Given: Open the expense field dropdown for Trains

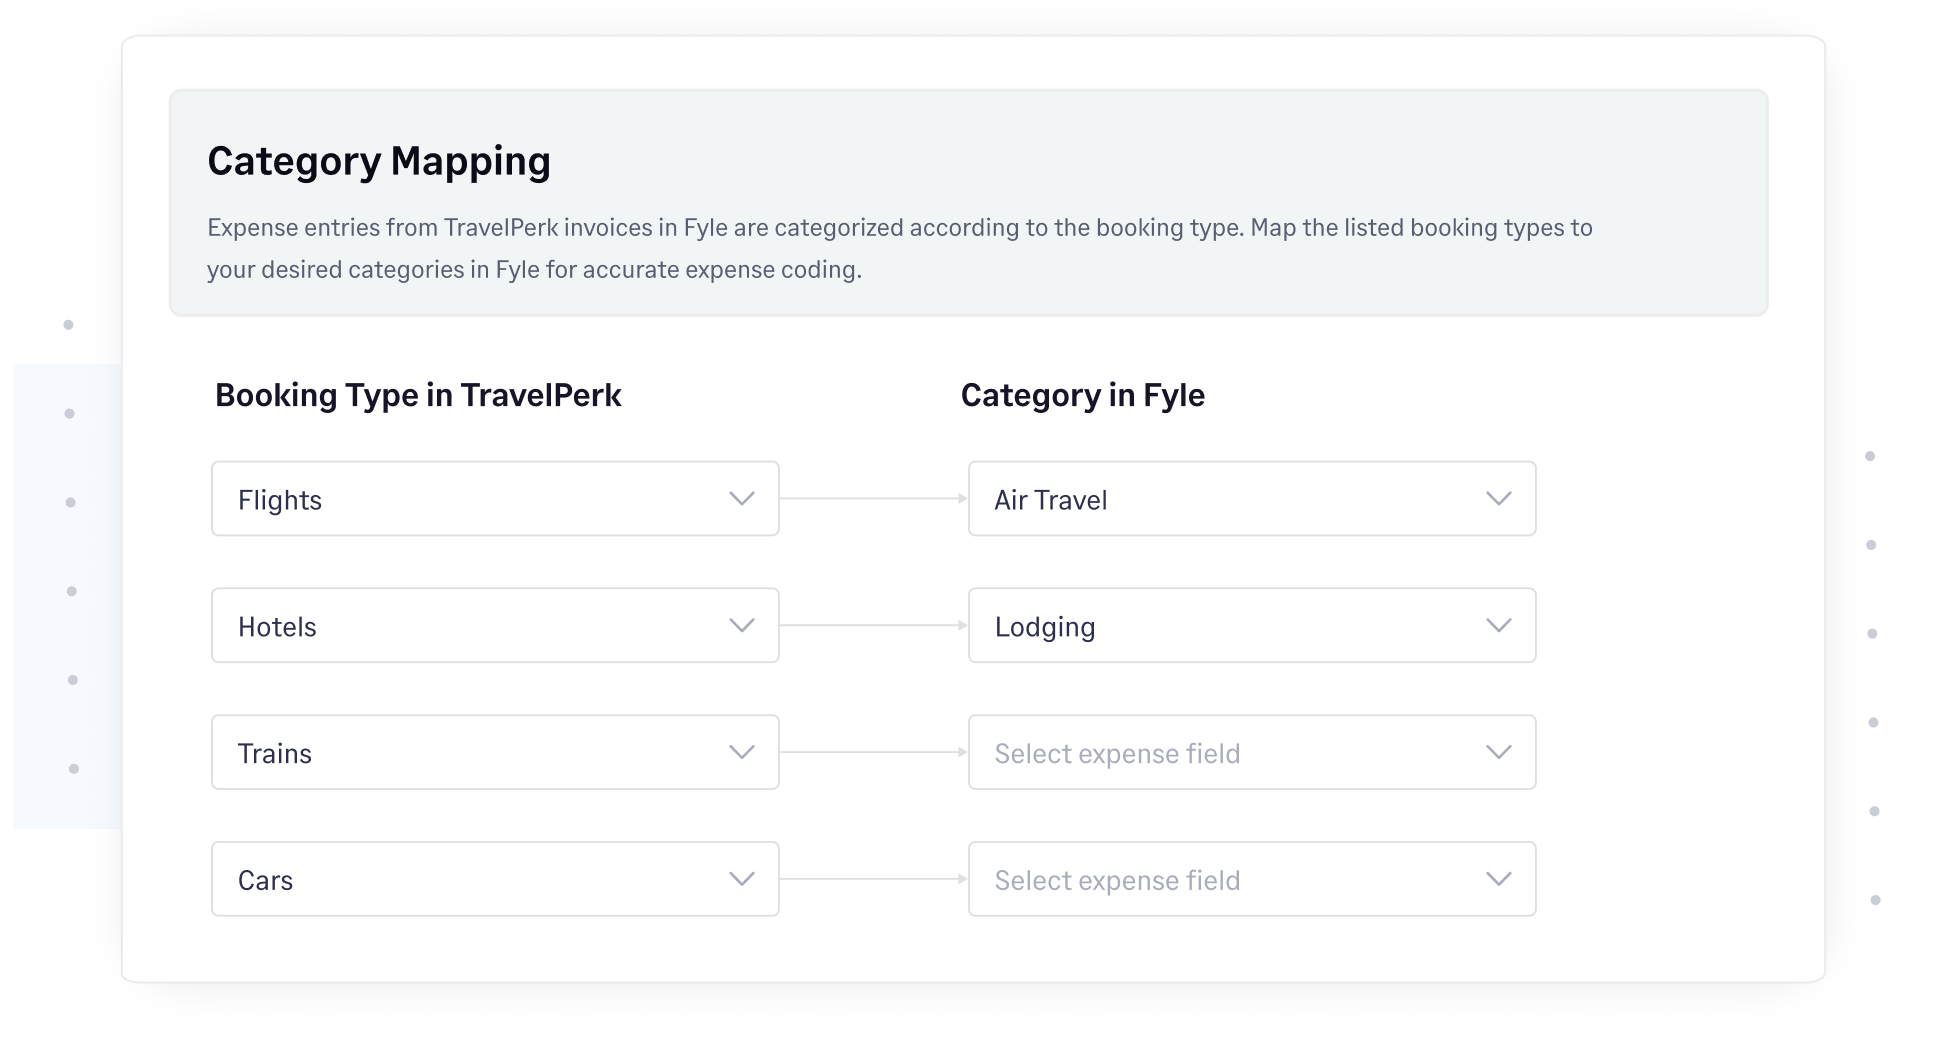Looking at the screenshot, I should pos(1251,753).
